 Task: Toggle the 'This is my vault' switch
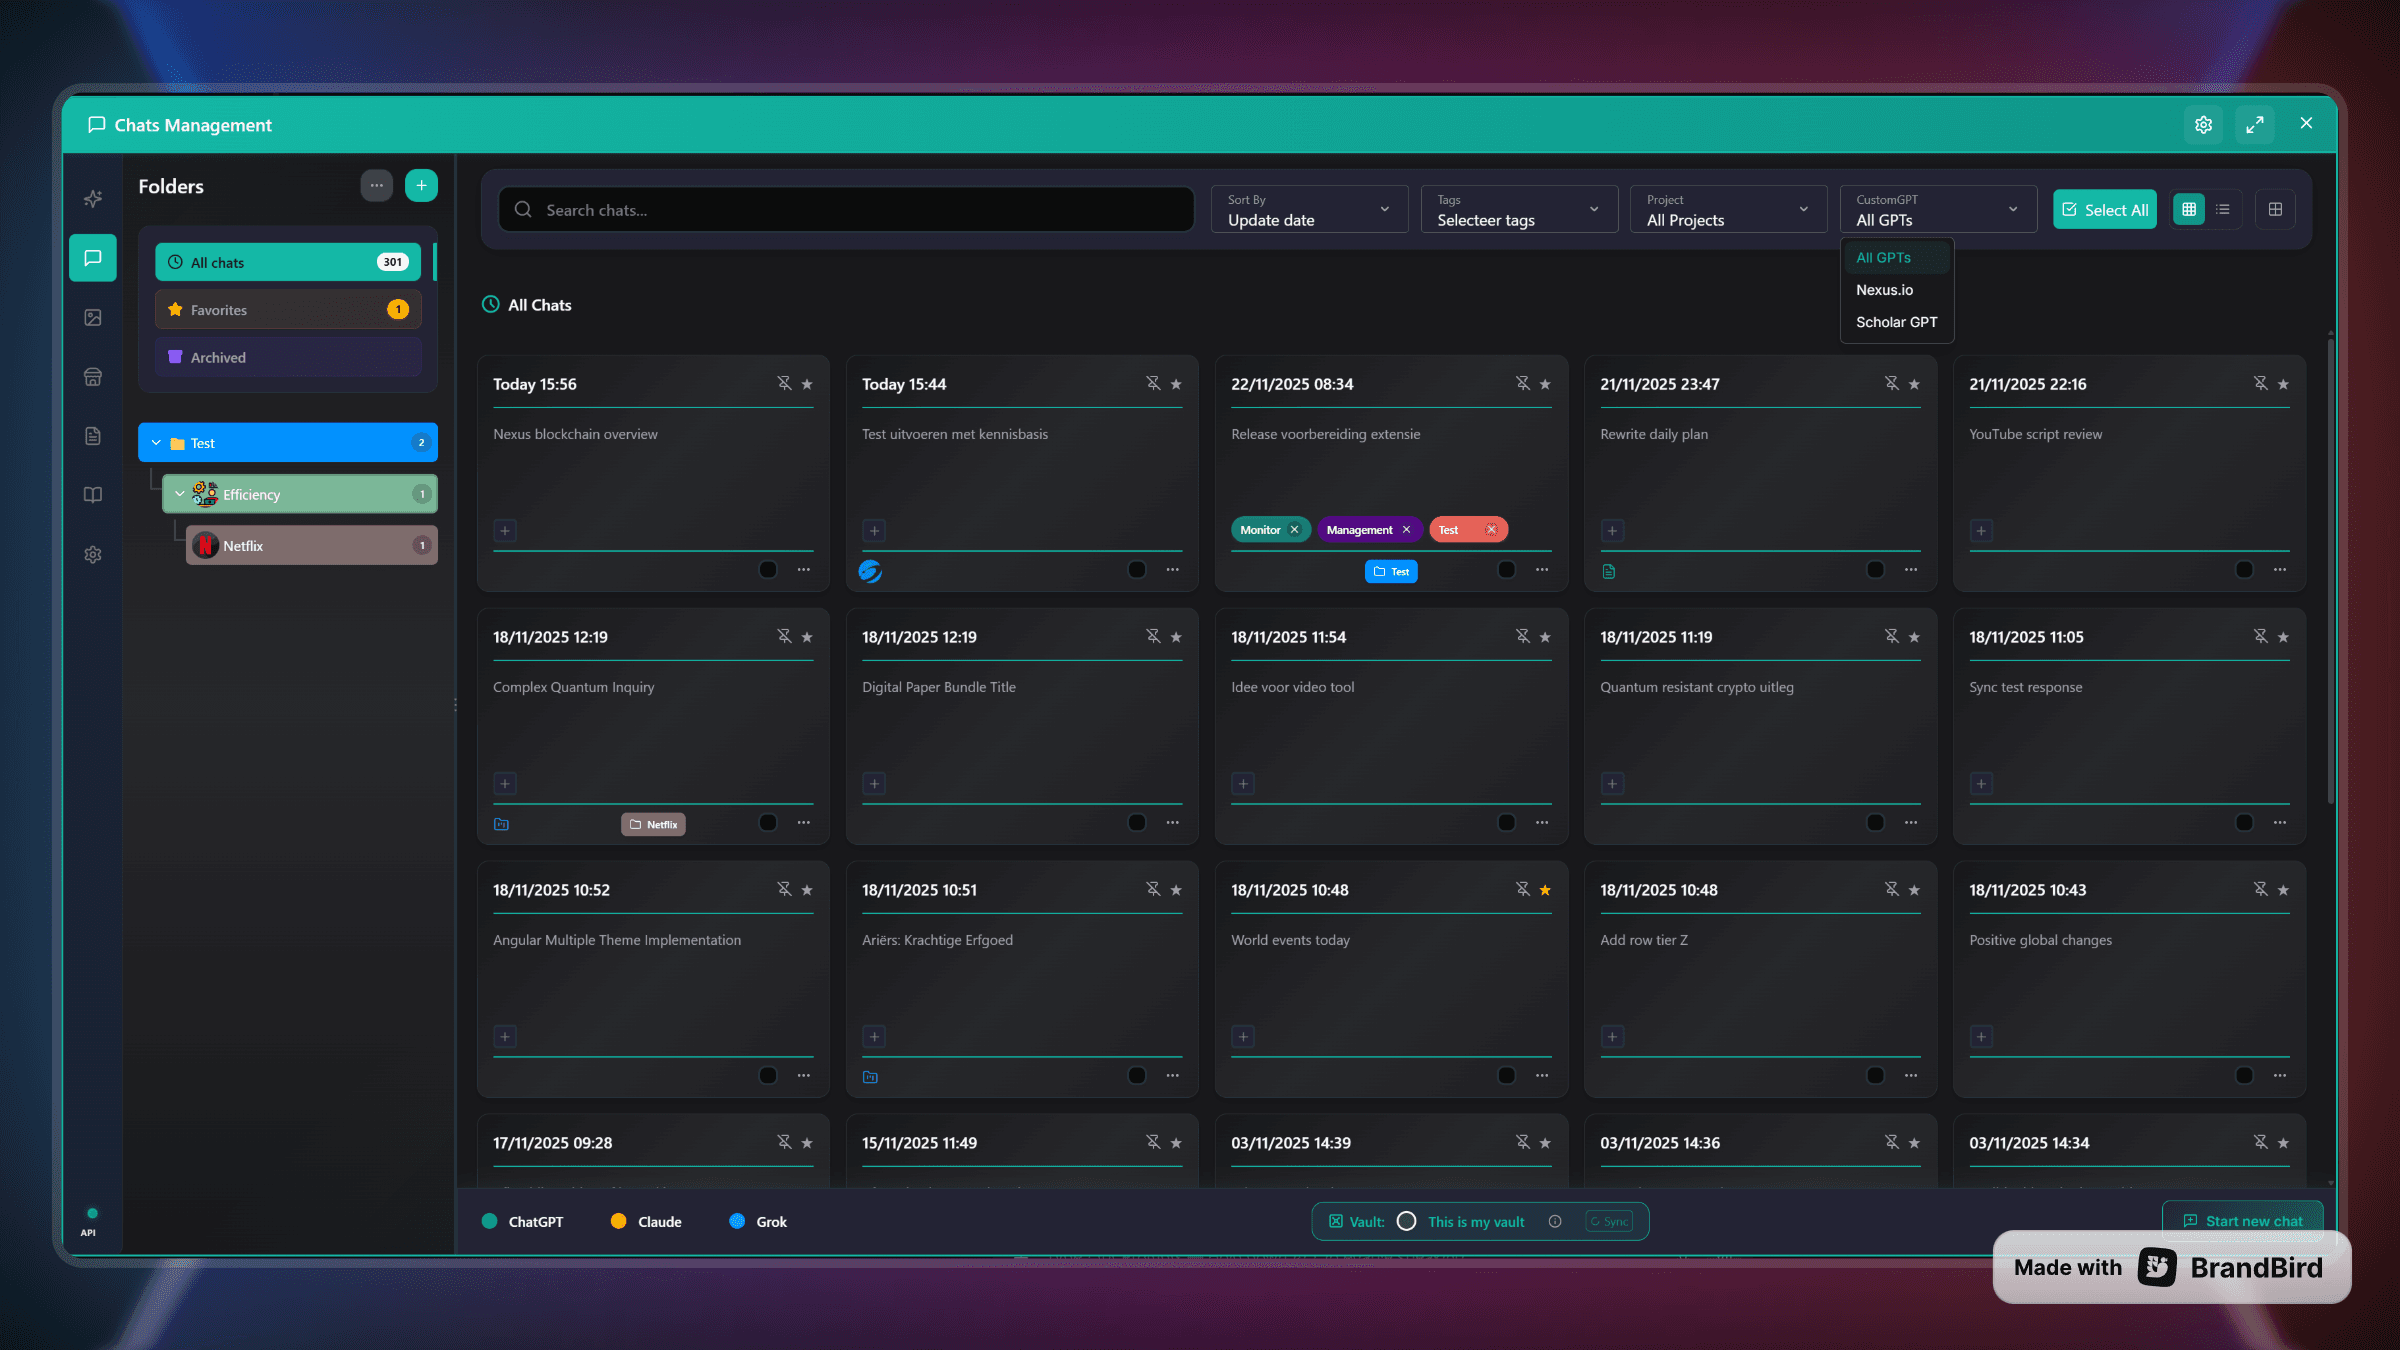pyautogui.click(x=1406, y=1221)
